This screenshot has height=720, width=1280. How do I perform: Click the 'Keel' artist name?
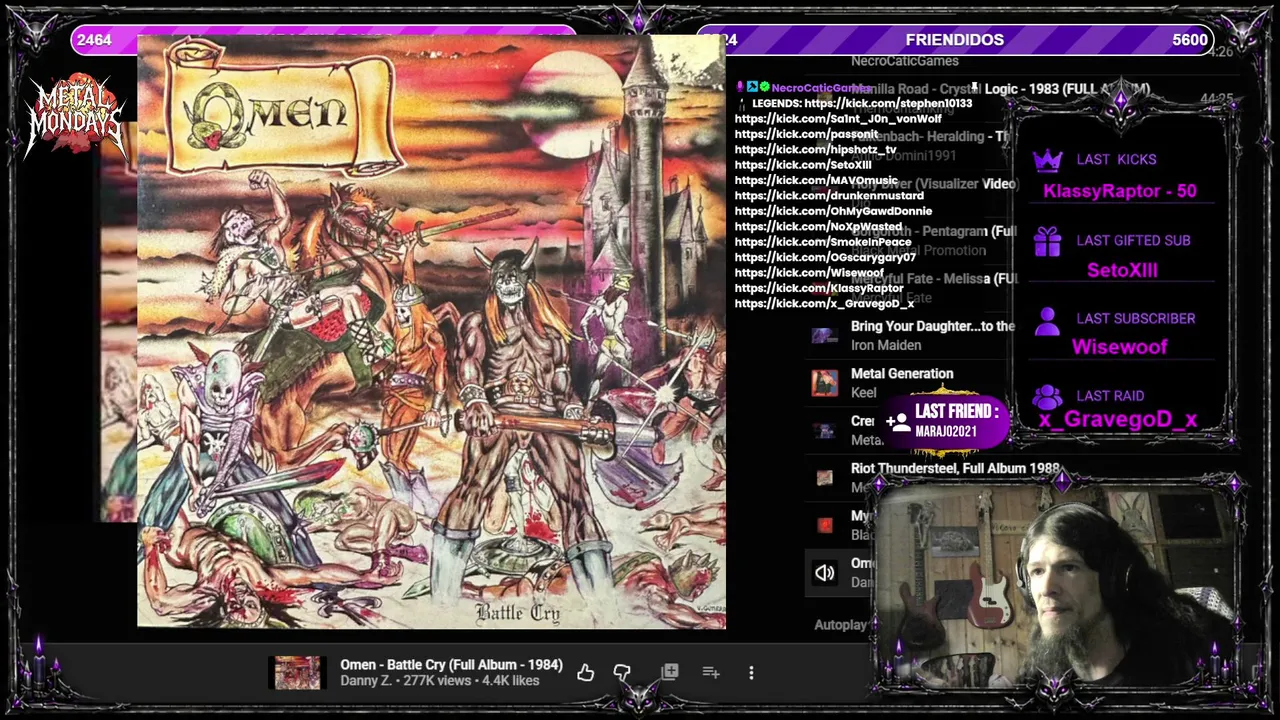[x=863, y=393]
